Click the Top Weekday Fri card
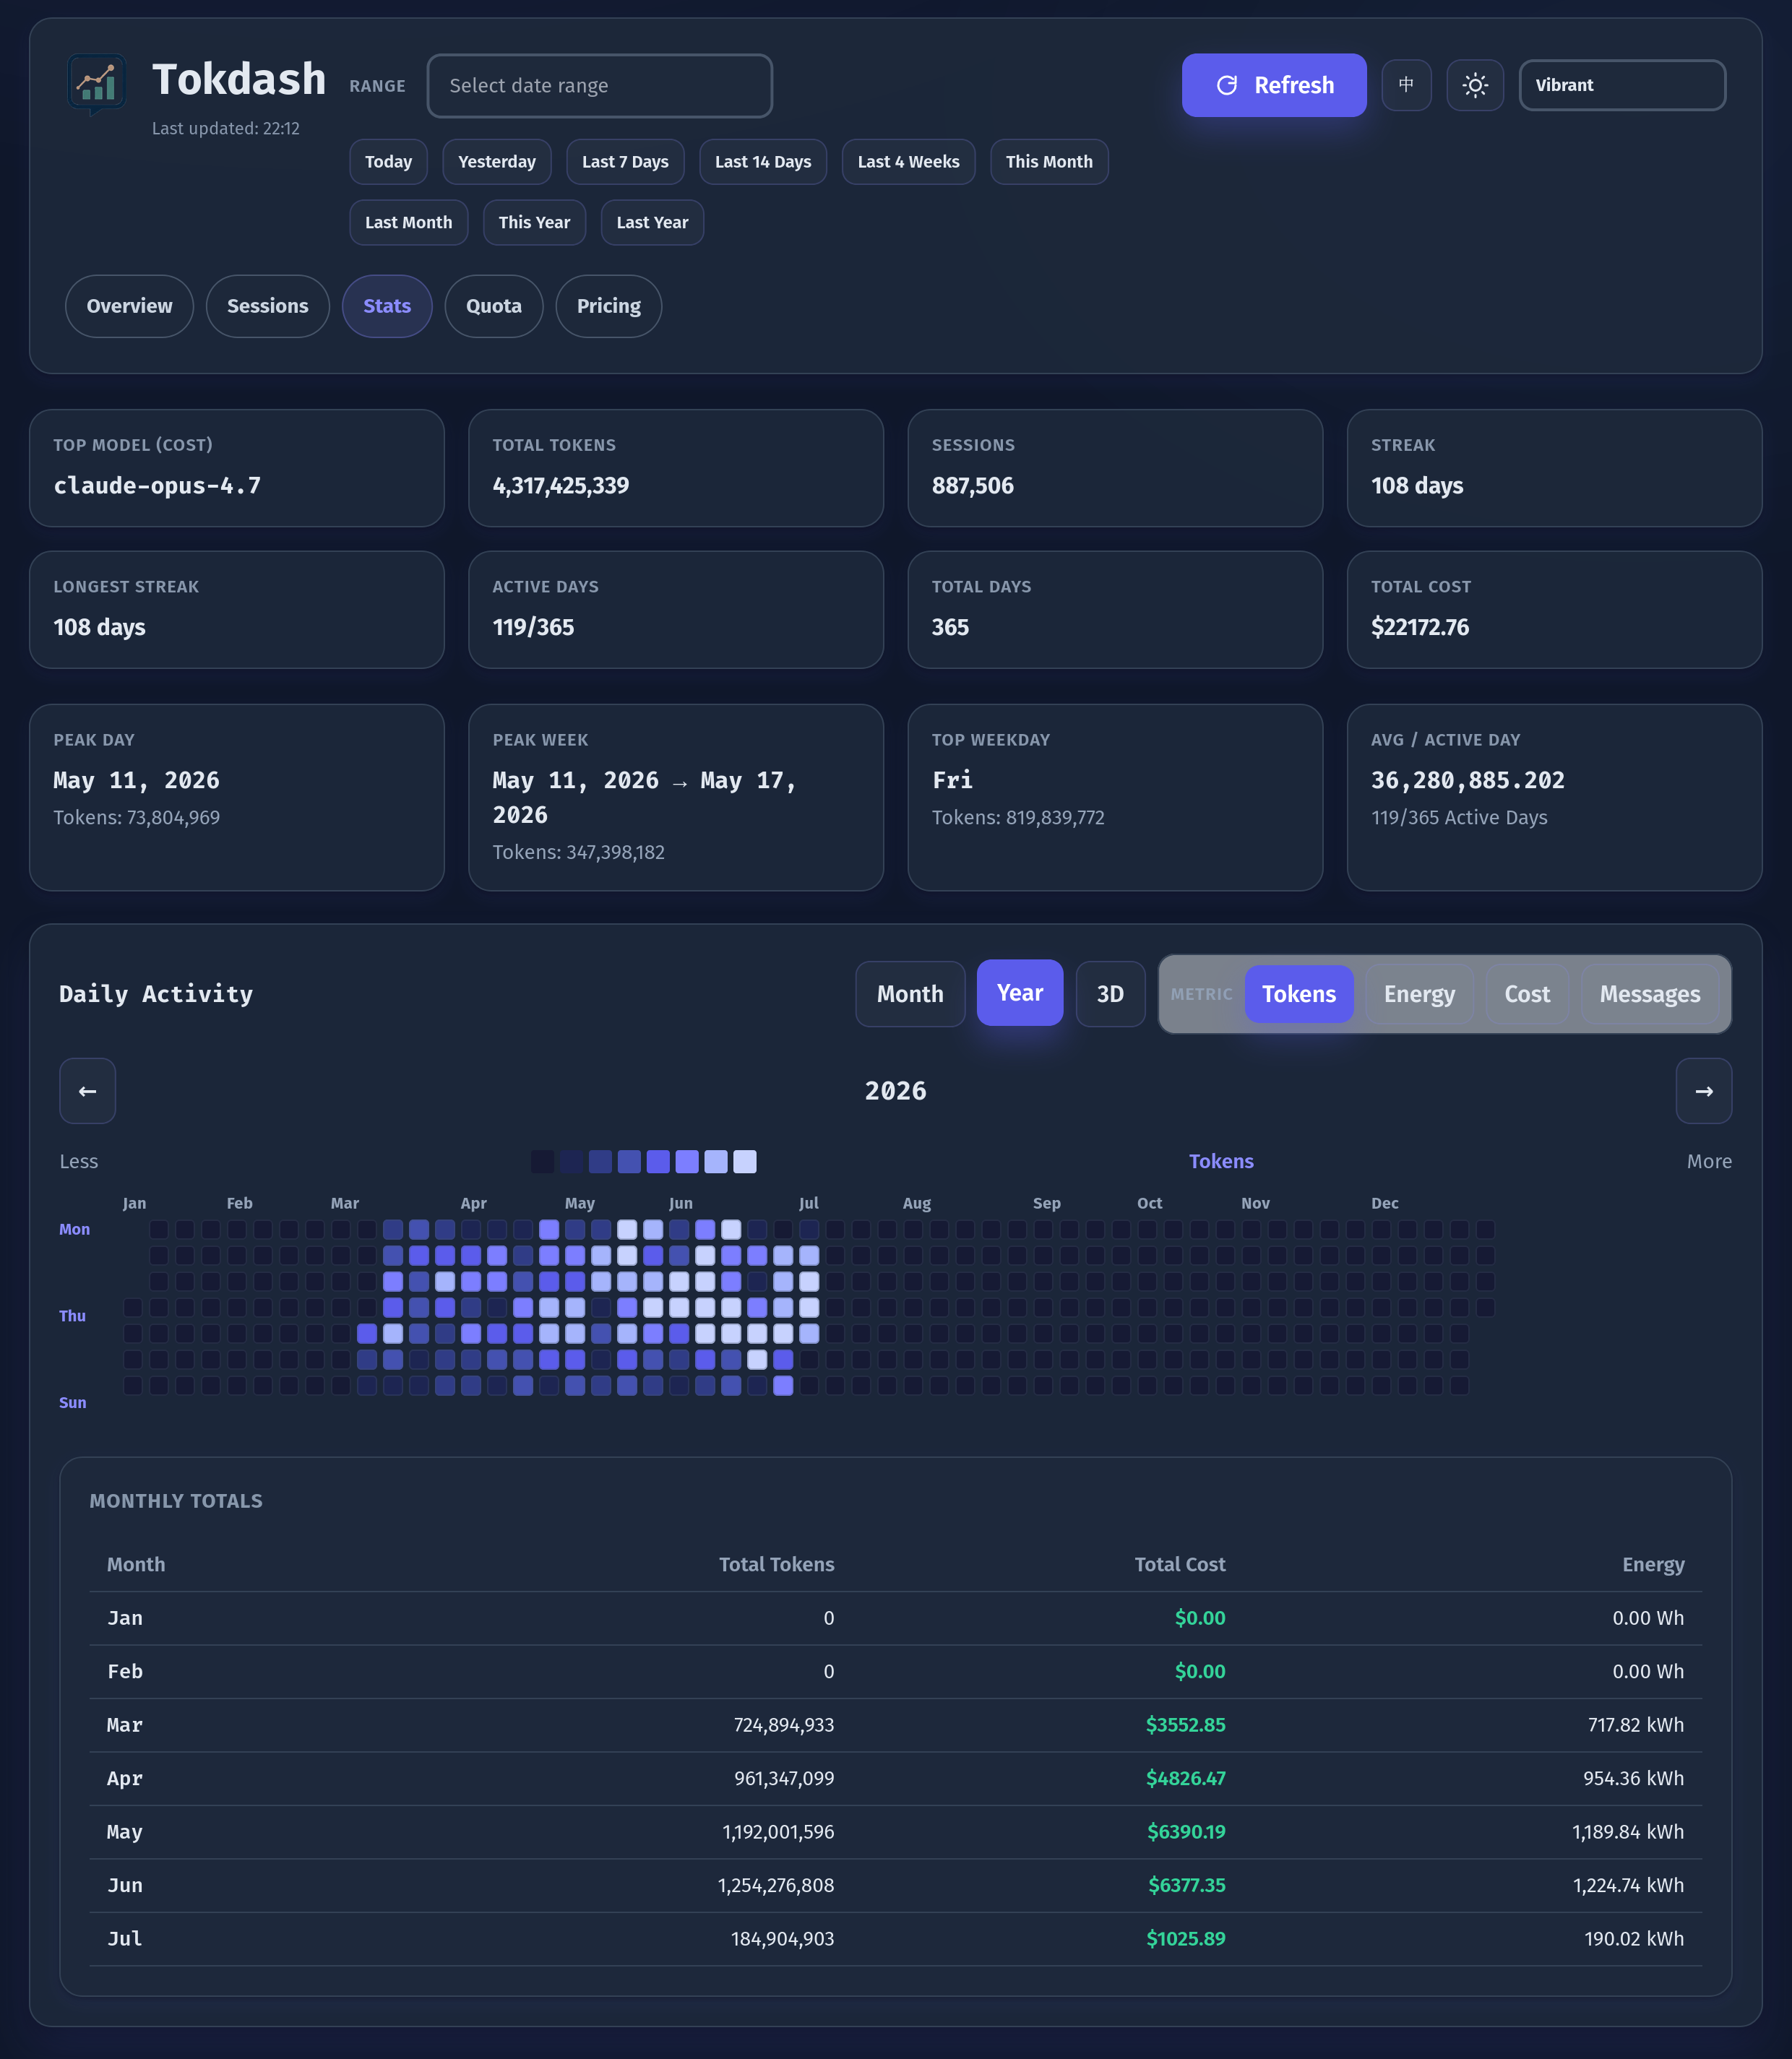 (1115, 798)
